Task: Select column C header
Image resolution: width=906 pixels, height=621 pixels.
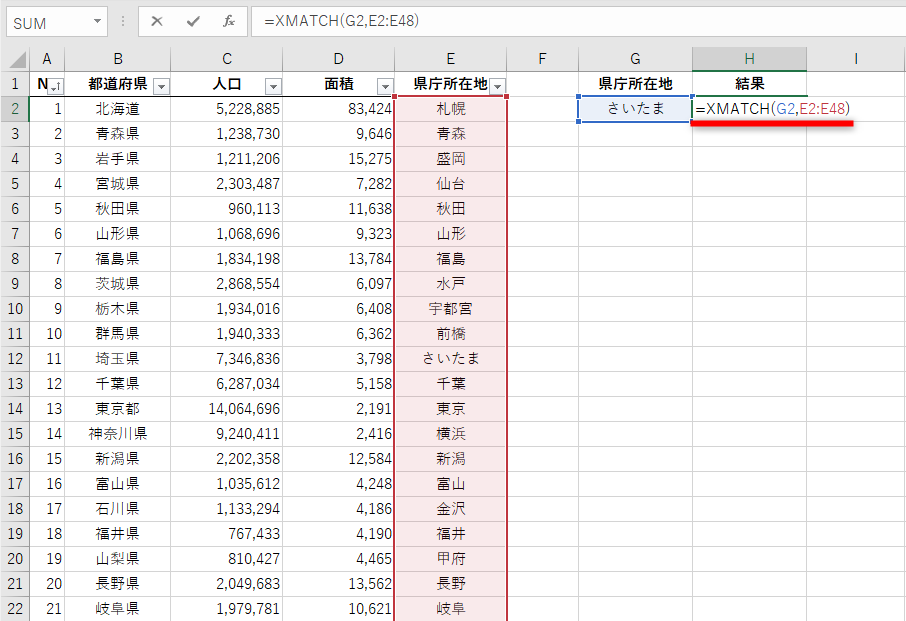Action: tap(226, 59)
